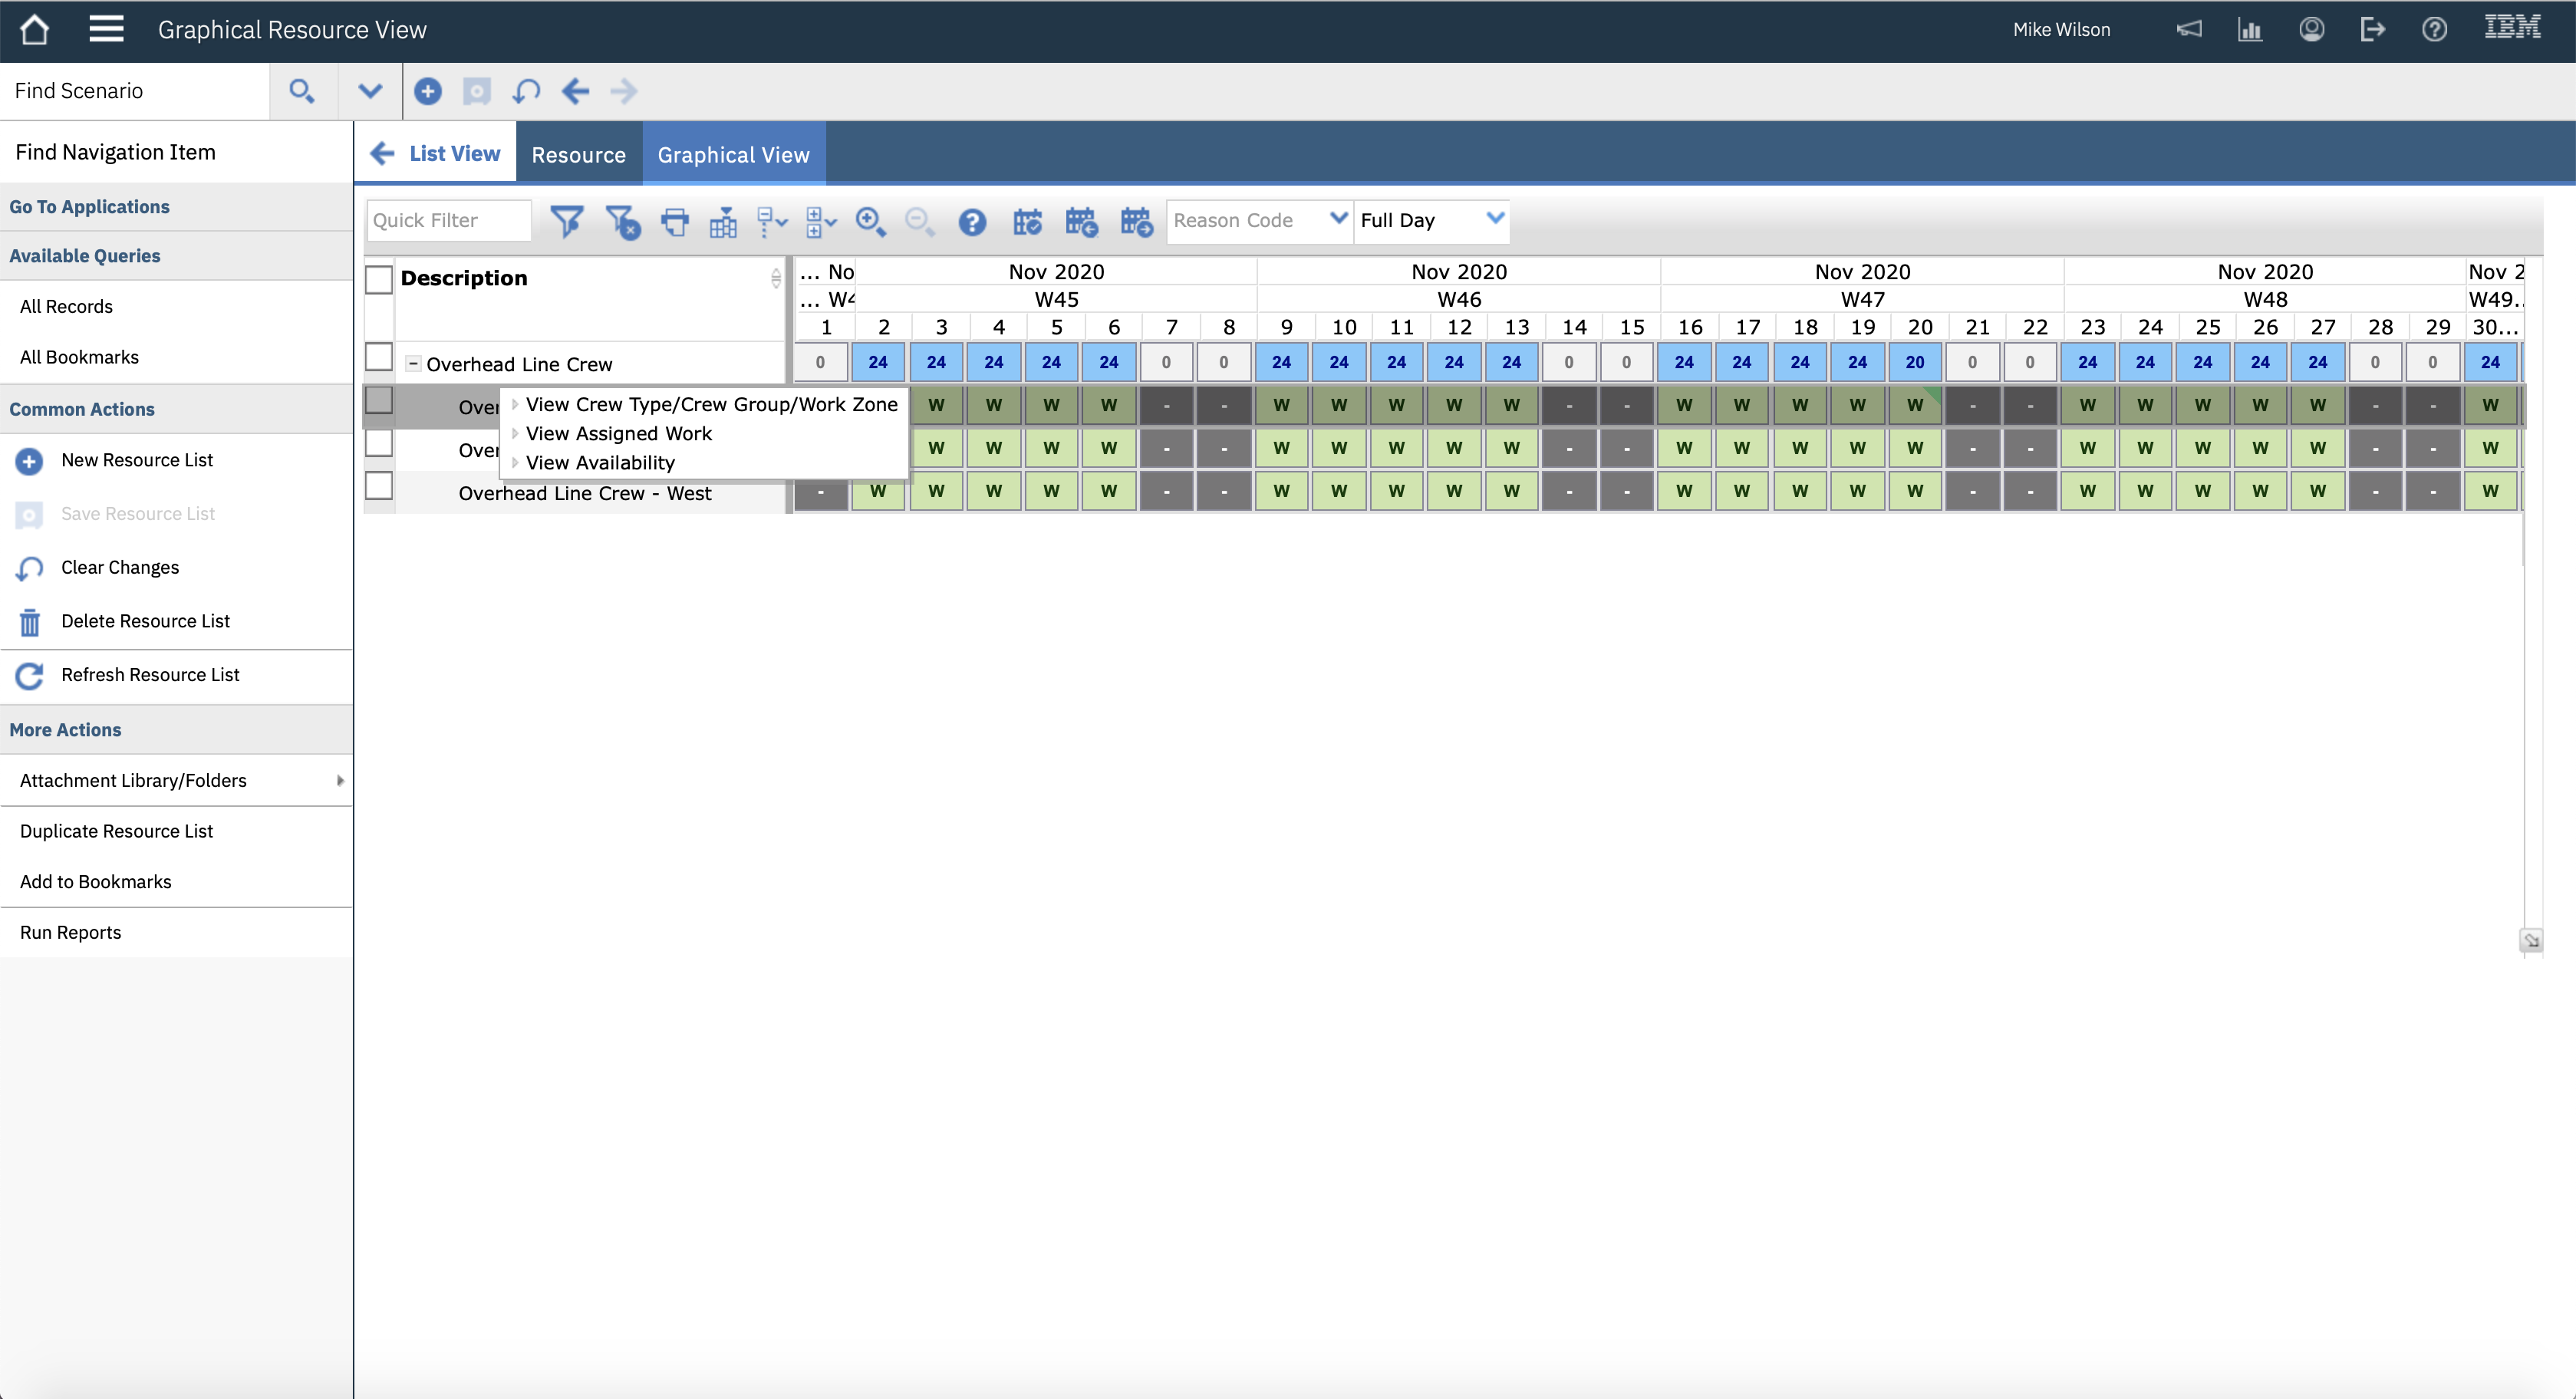Check the Overhead Line Crew - West checkbox

379,487
